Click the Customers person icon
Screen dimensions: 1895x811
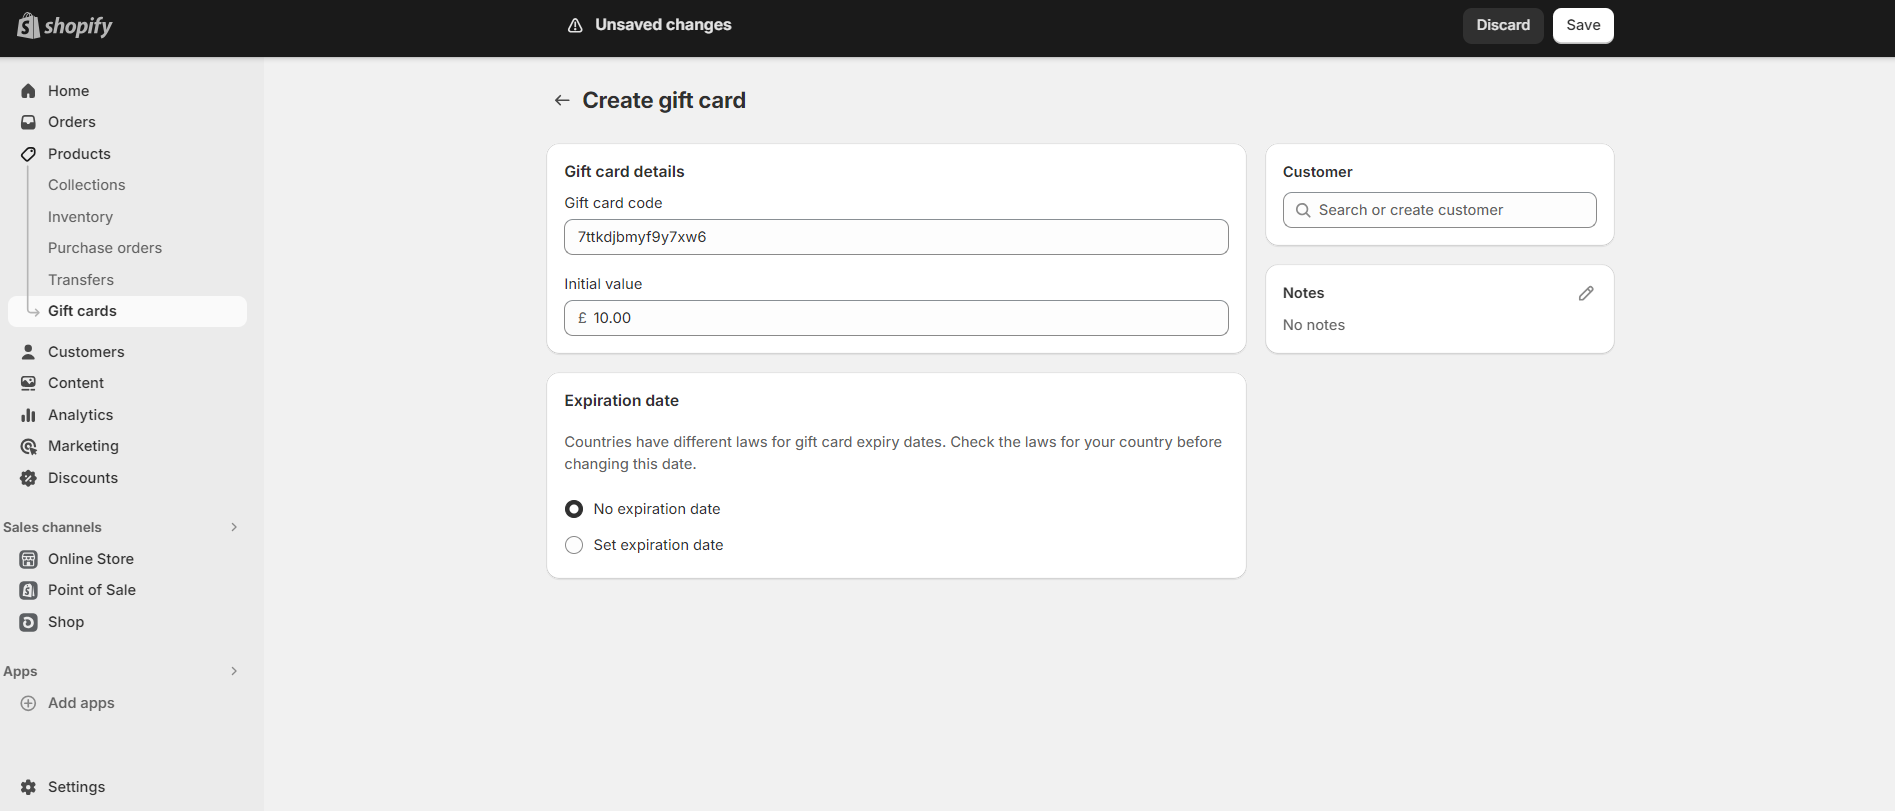28,352
